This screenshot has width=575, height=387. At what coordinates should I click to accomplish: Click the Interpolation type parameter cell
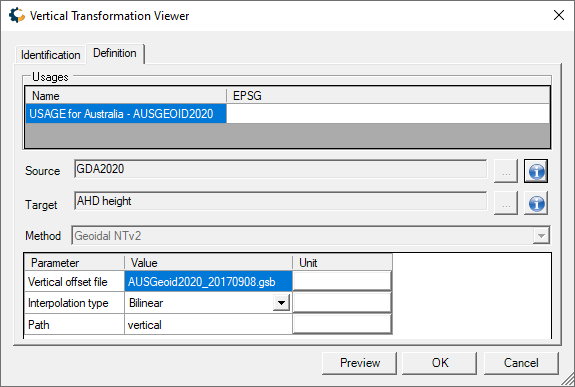tap(74, 303)
